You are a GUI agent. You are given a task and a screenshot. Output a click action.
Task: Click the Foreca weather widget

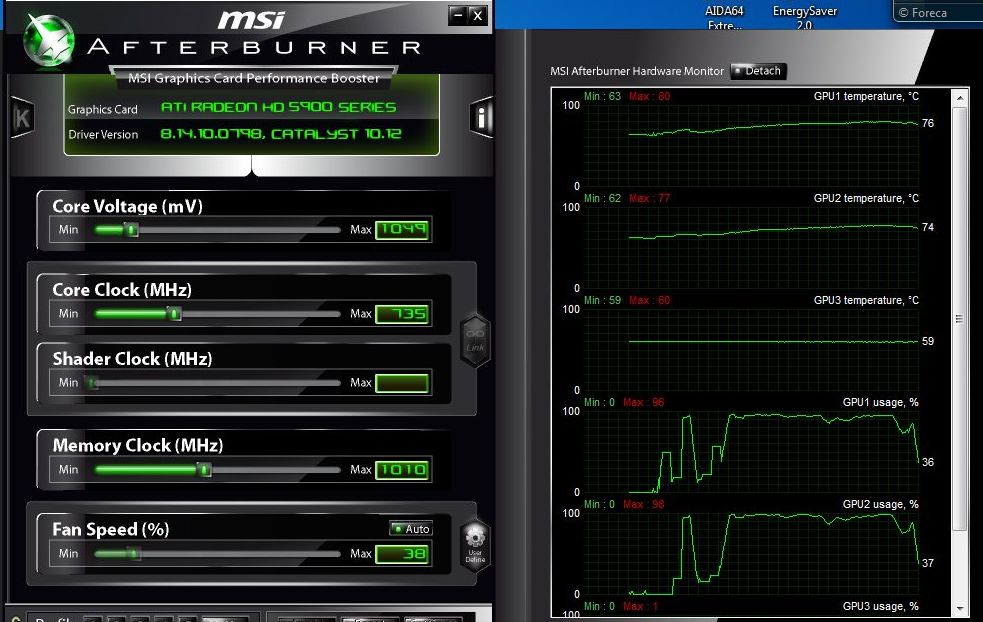click(937, 12)
